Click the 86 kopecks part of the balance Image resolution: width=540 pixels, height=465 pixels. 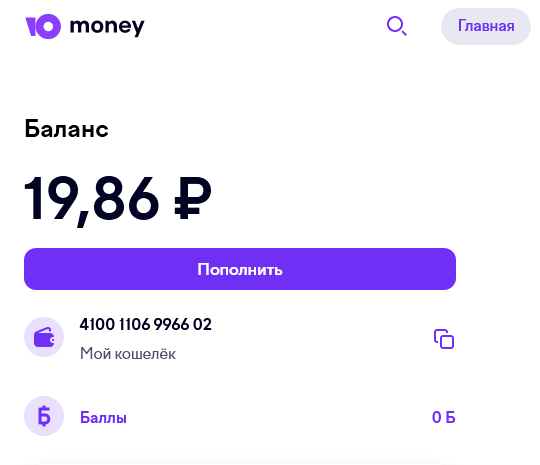pos(125,198)
